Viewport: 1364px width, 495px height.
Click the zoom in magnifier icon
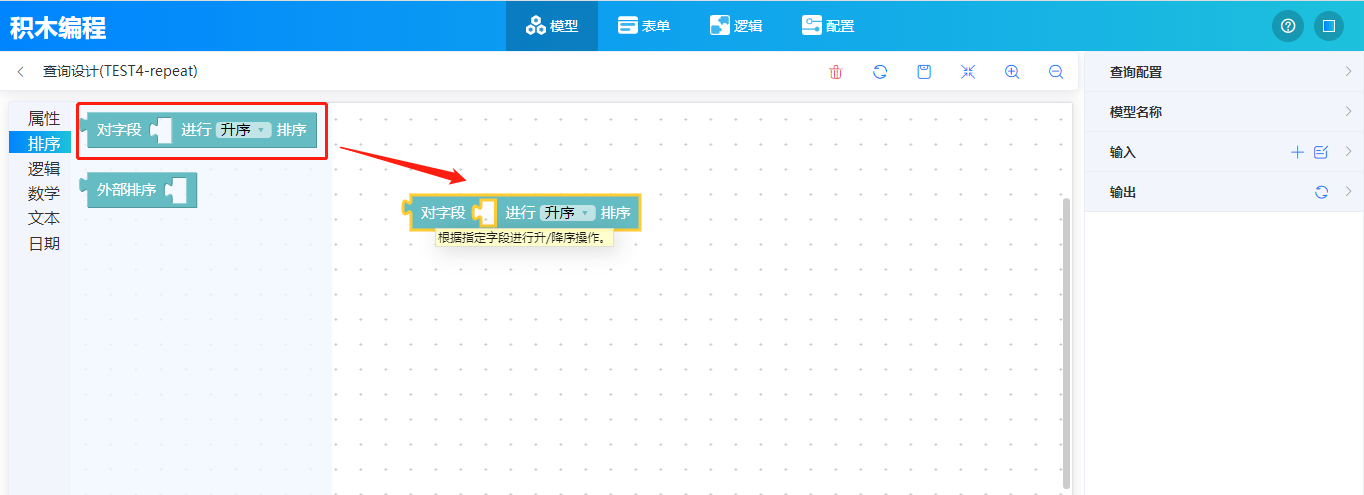tap(1012, 72)
